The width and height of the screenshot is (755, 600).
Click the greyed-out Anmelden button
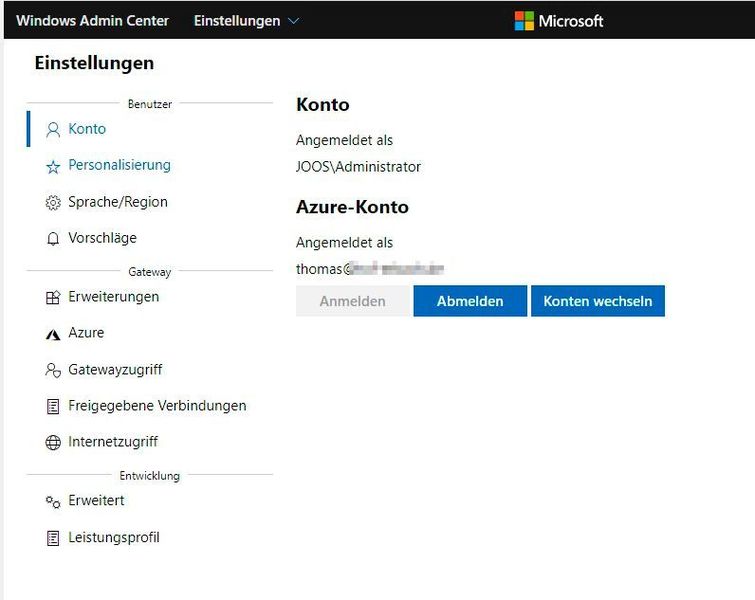click(352, 301)
